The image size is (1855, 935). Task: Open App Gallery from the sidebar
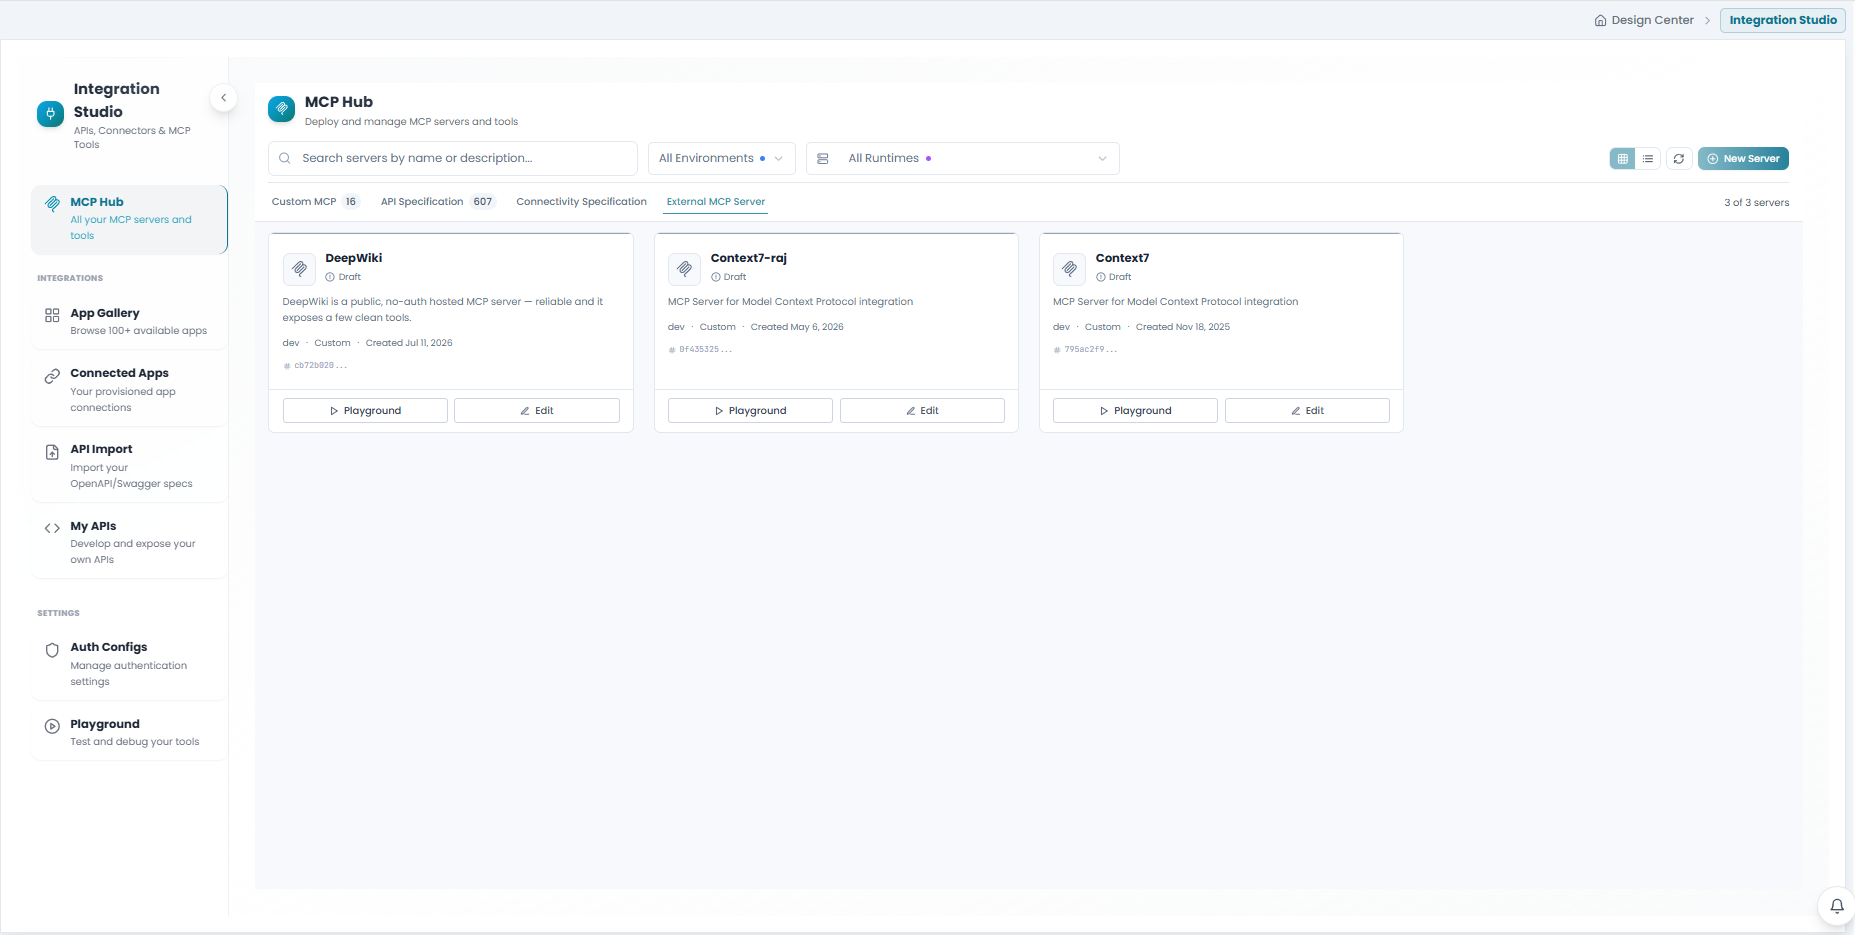tap(129, 321)
